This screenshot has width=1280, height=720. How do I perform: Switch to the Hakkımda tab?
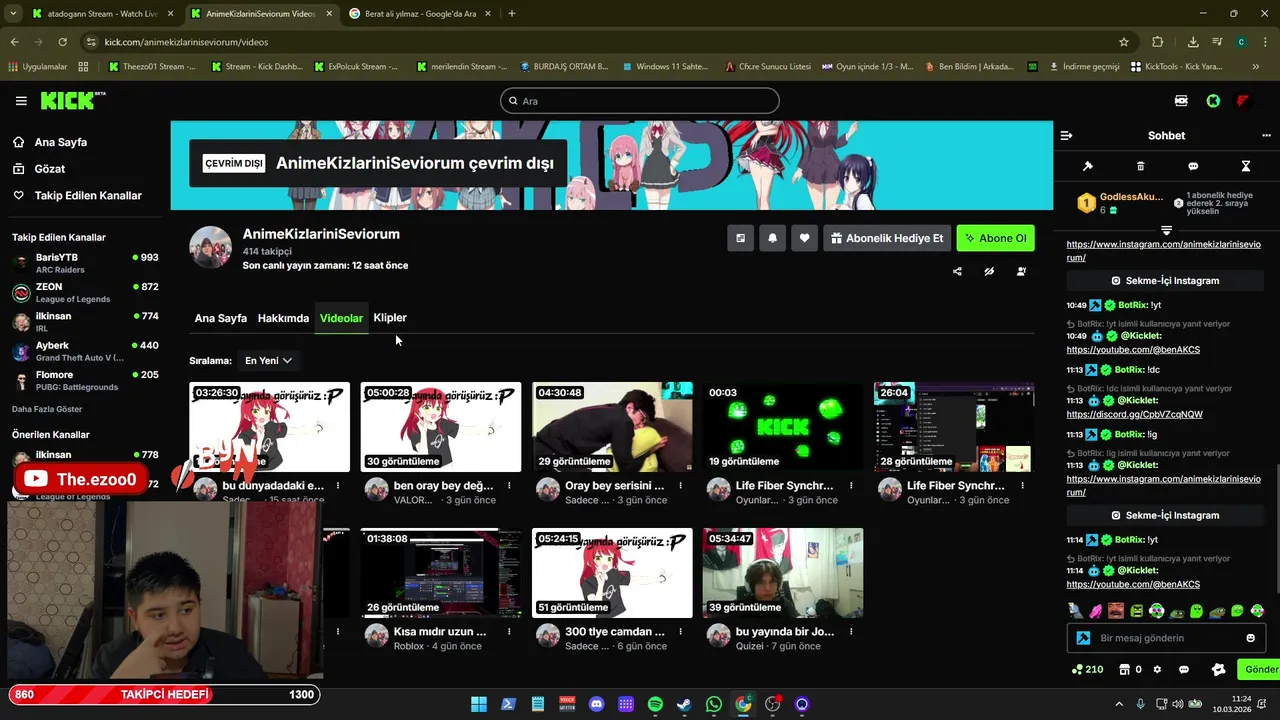click(283, 318)
